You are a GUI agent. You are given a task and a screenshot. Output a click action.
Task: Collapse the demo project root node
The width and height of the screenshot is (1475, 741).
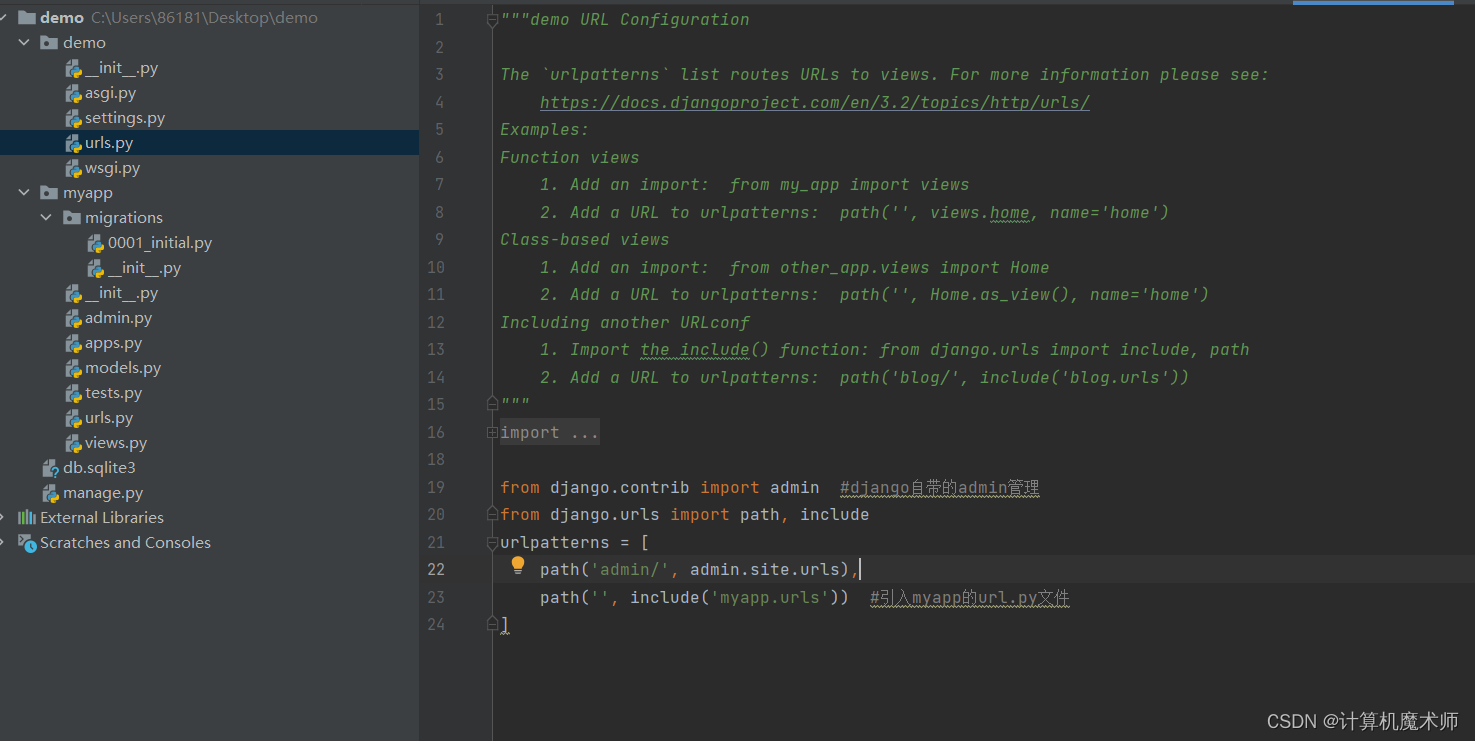coord(3,18)
